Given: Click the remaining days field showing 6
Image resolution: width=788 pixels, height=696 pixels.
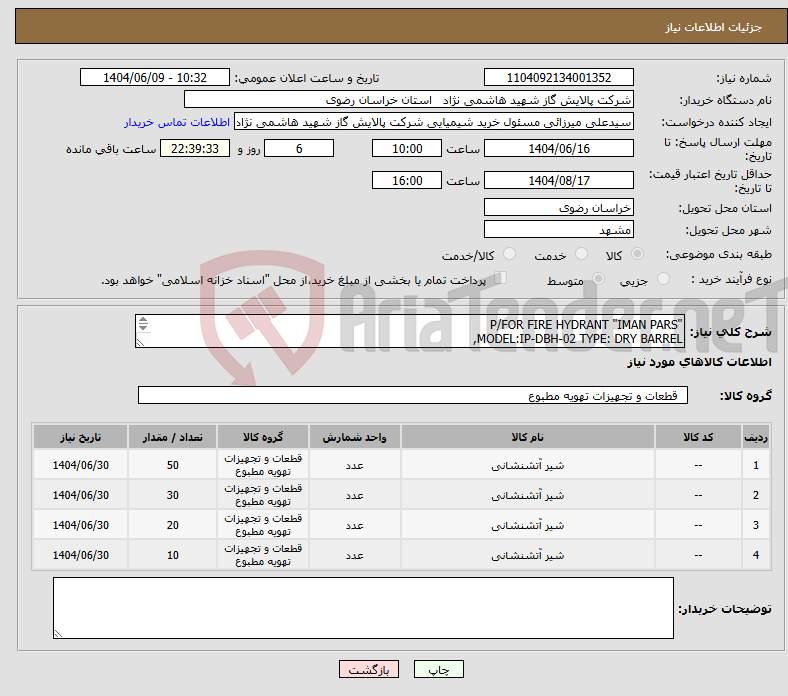Looking at the screenshot, I should tap(299, 148).
